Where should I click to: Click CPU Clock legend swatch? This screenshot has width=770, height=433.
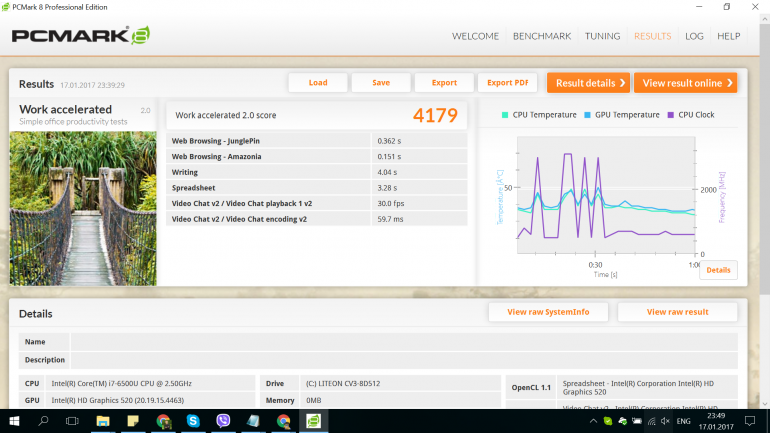coord(671,115)
